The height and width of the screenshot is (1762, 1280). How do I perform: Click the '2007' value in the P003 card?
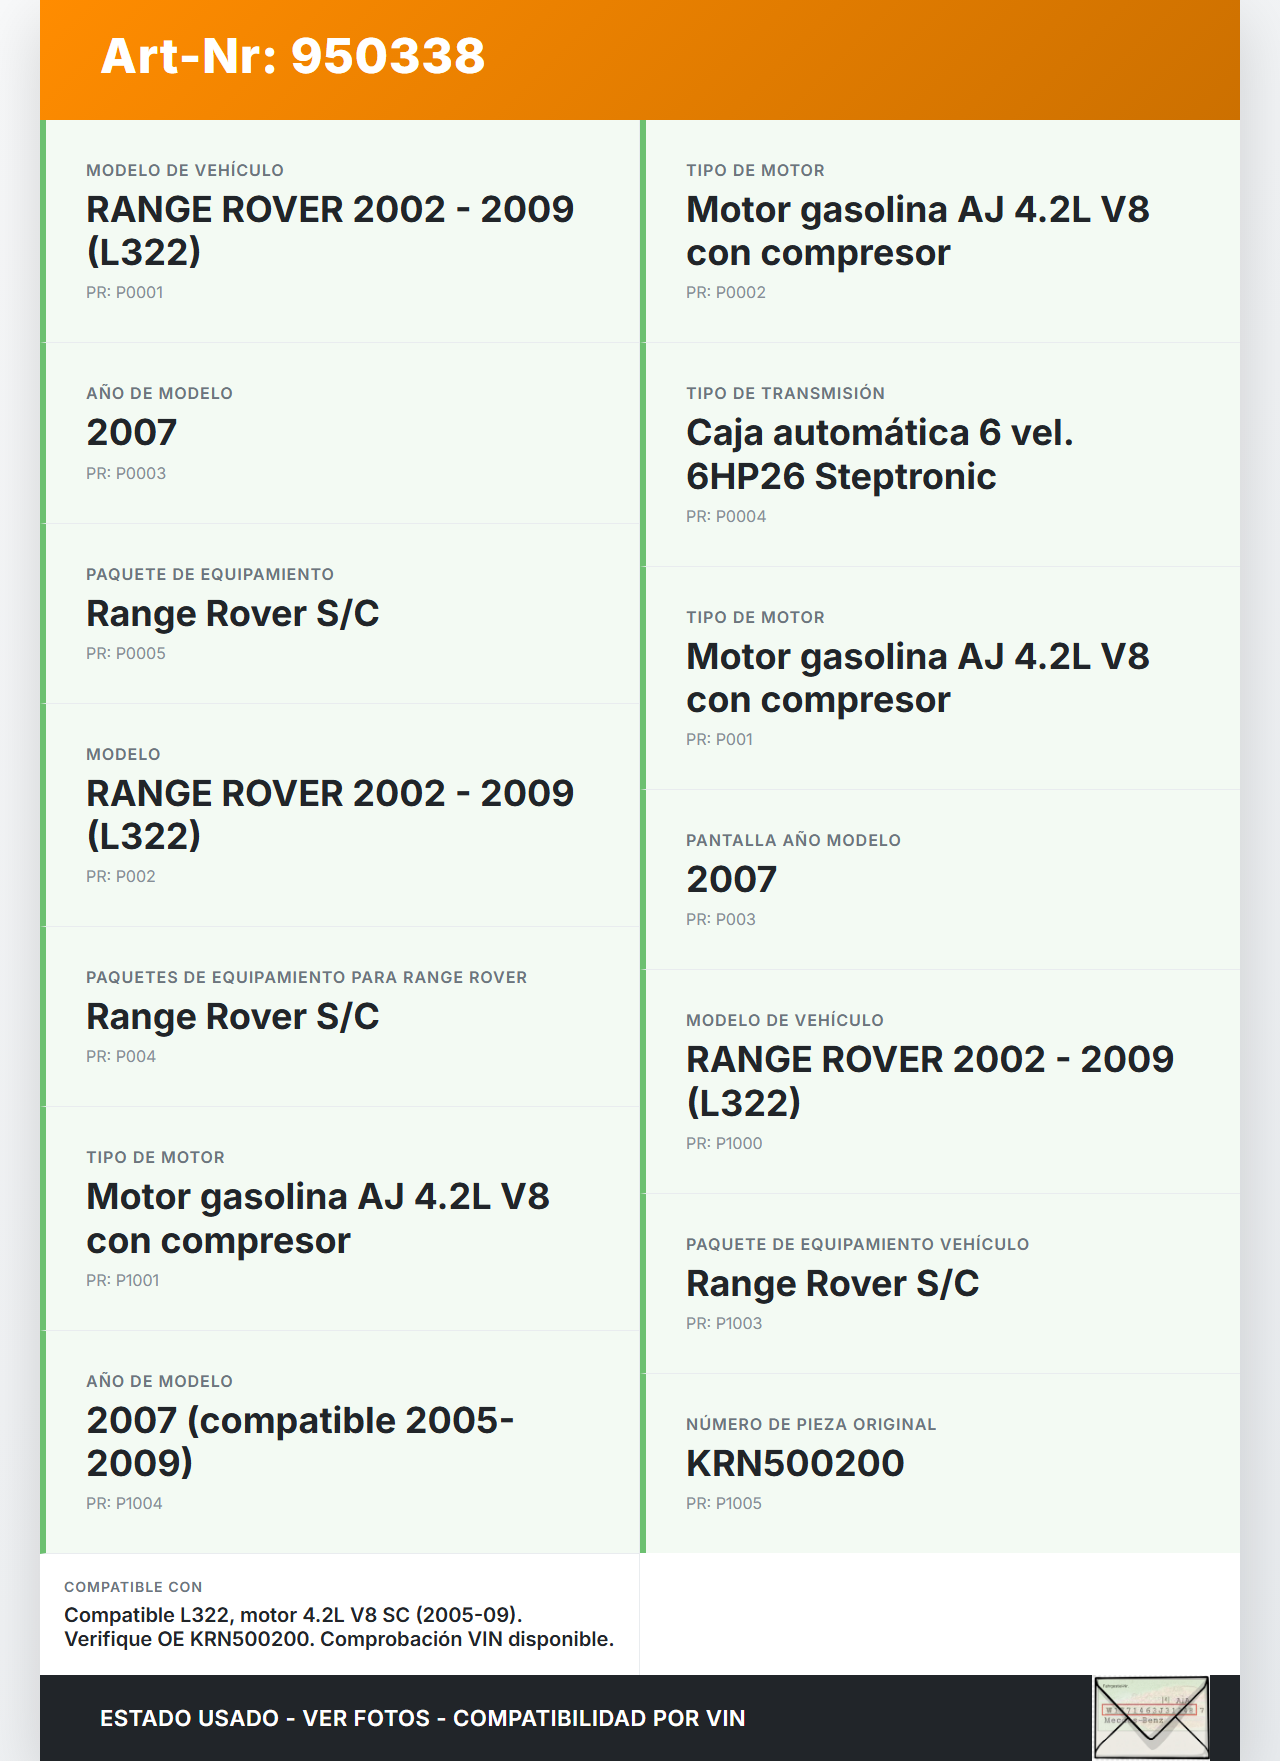732,879
